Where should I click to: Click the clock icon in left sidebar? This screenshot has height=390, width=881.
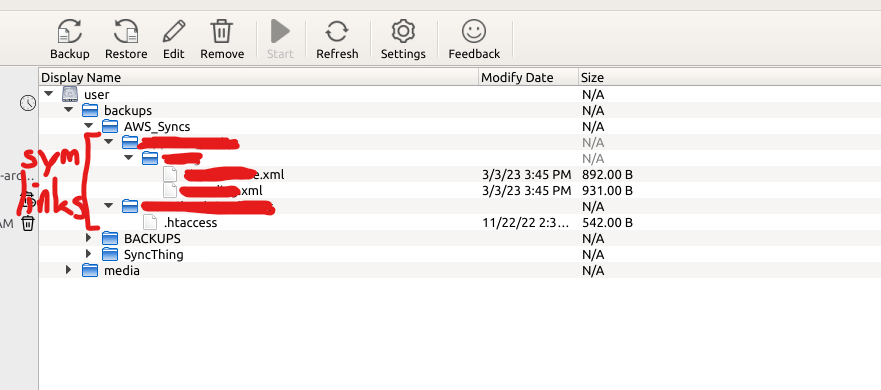28,103
